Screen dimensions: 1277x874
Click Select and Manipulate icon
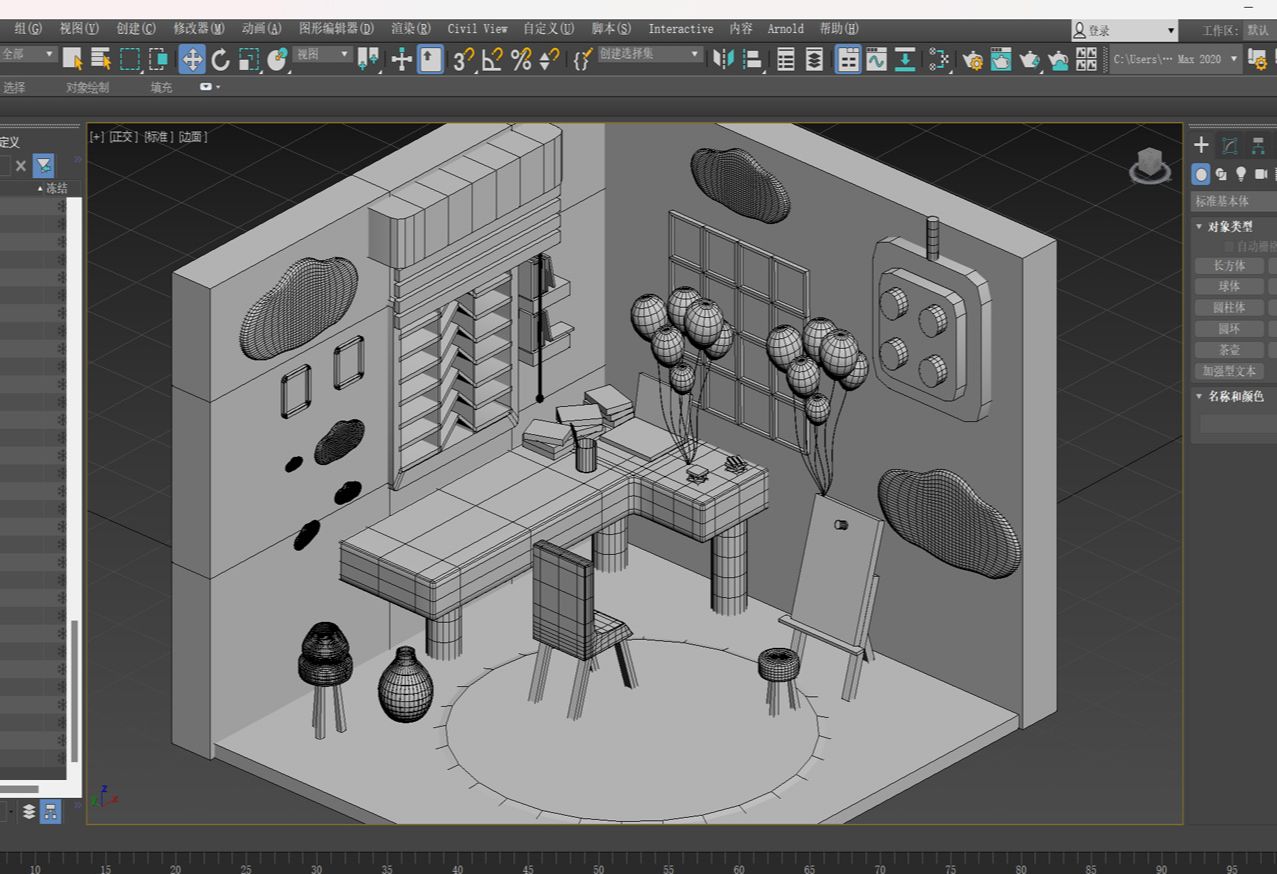click(402, 59)
